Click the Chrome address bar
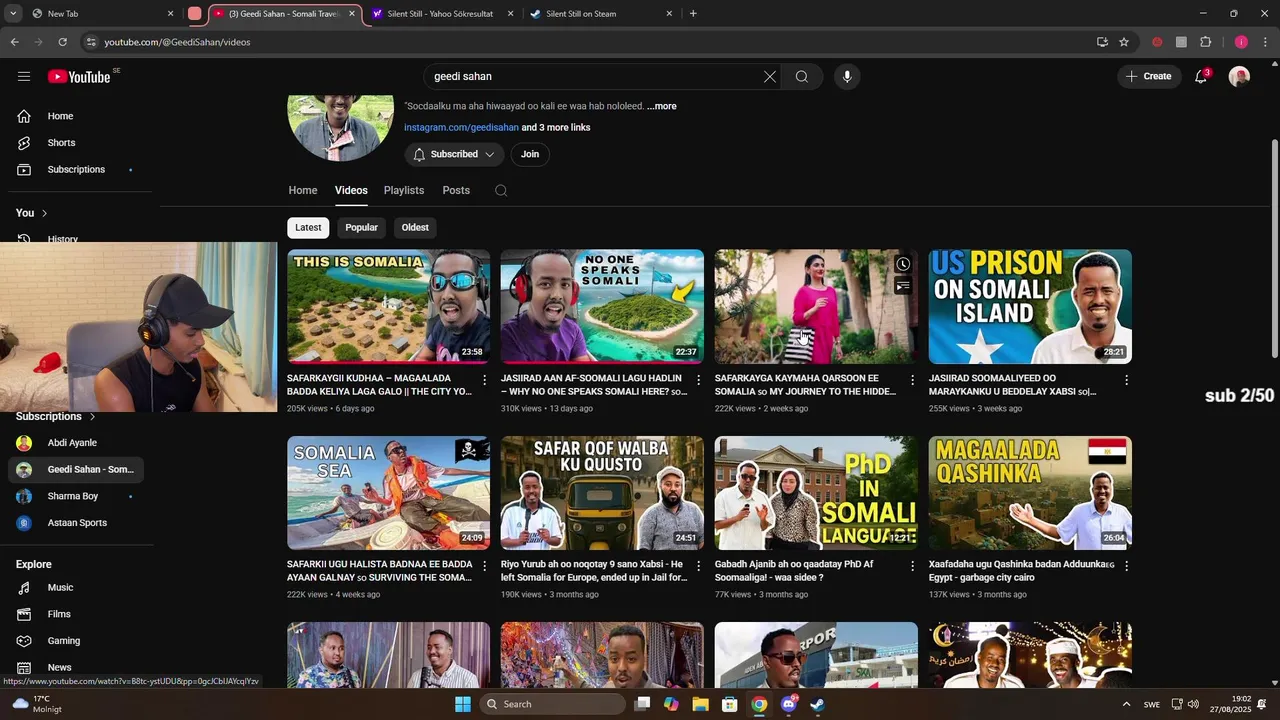Screen dimensions: 1280x720 click(x=590, y=42)
